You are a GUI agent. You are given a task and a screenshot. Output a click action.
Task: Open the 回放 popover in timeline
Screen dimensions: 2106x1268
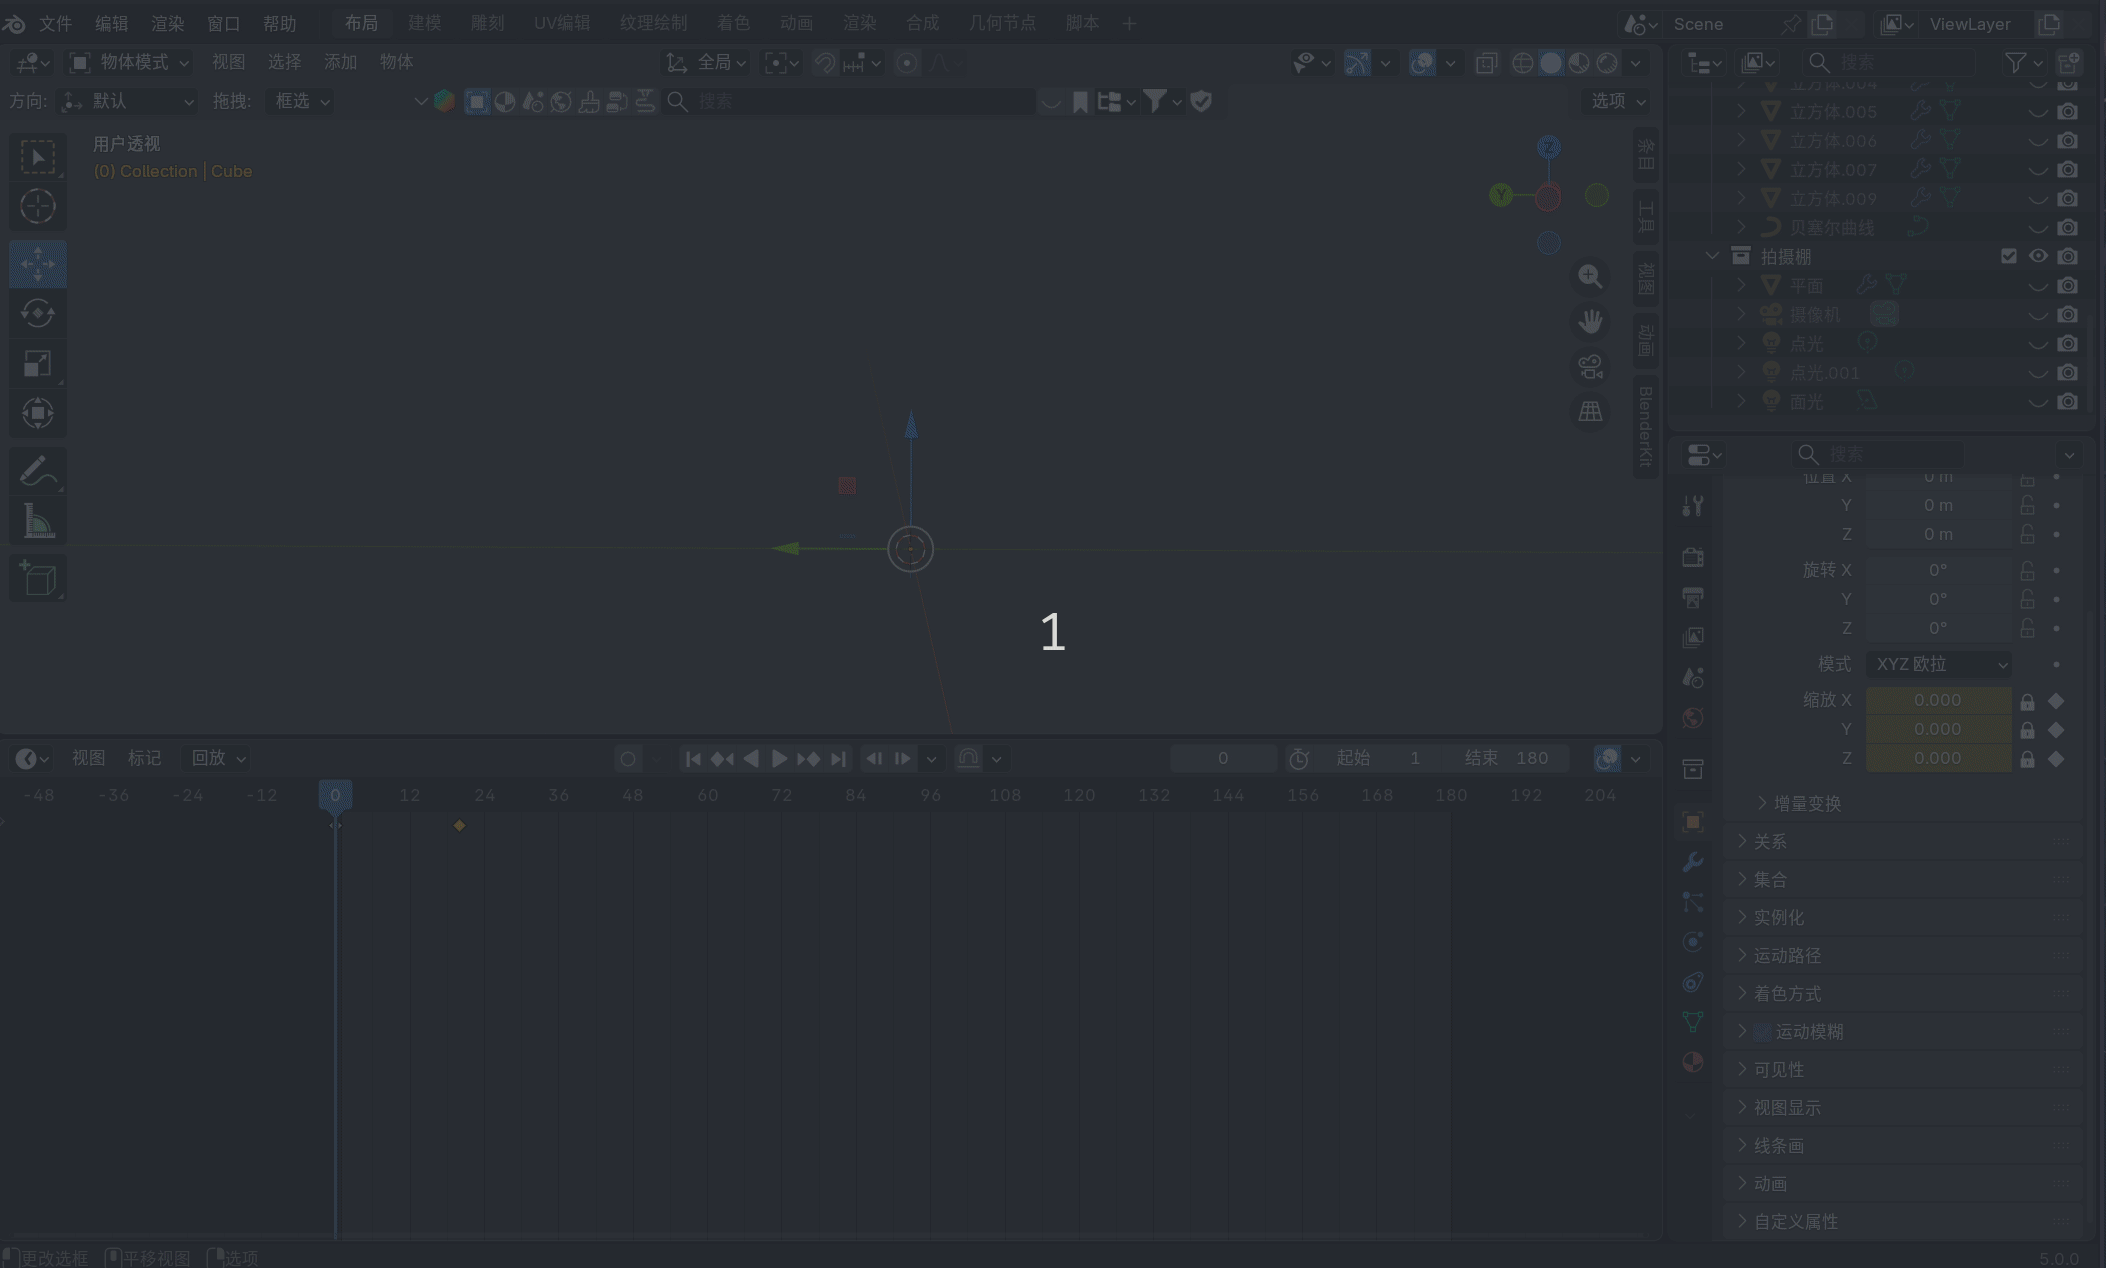point(217,758)
